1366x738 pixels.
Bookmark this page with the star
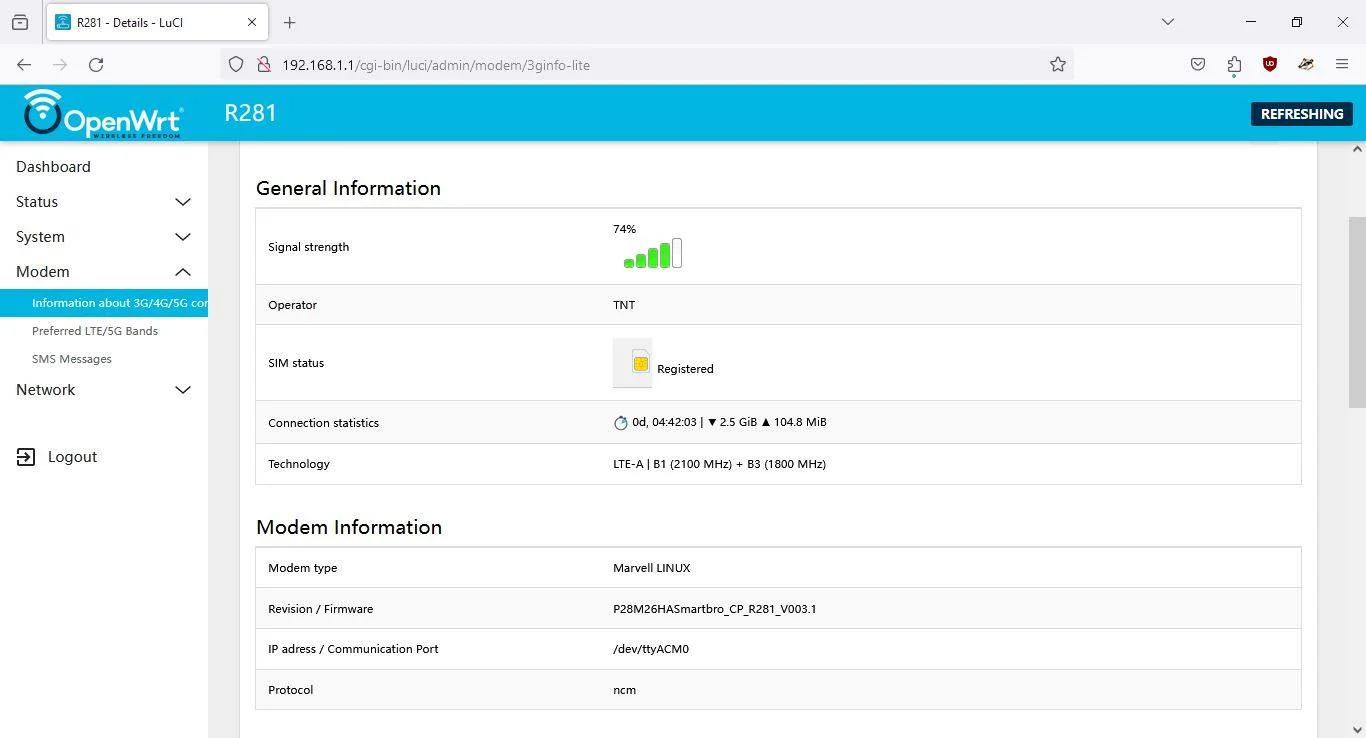(x=1058, y=64)
